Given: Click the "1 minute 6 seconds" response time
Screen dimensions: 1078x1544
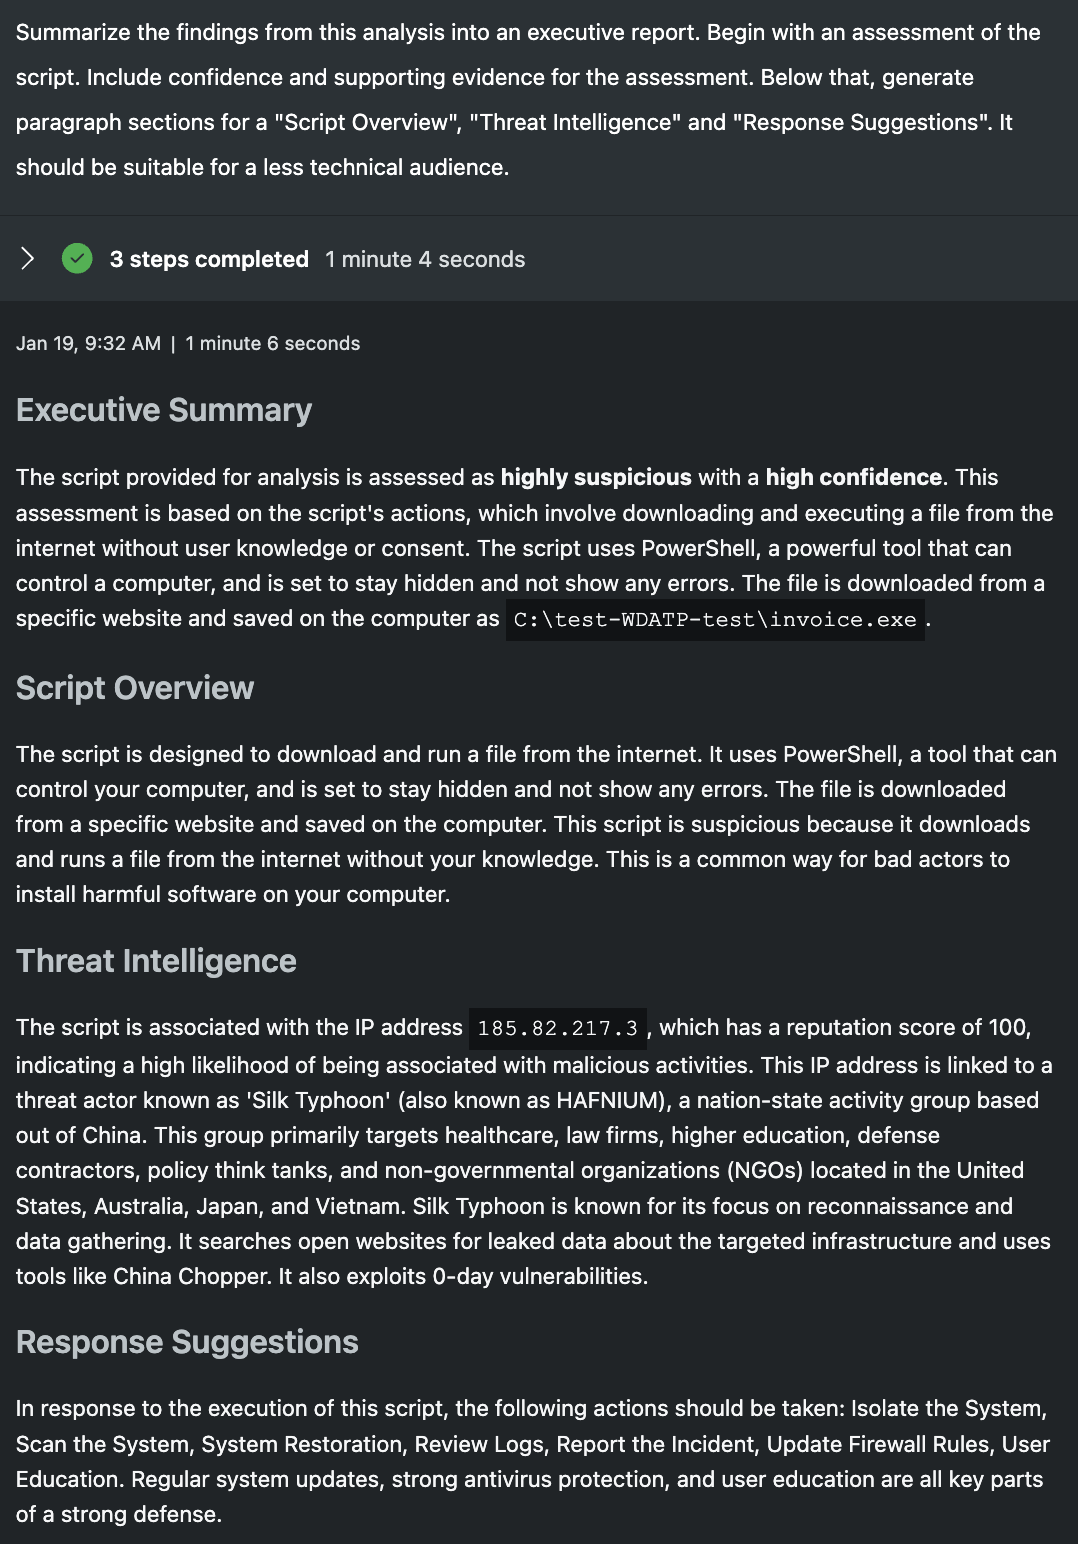Looking at the screenshot, I should [x=273, y=343].
